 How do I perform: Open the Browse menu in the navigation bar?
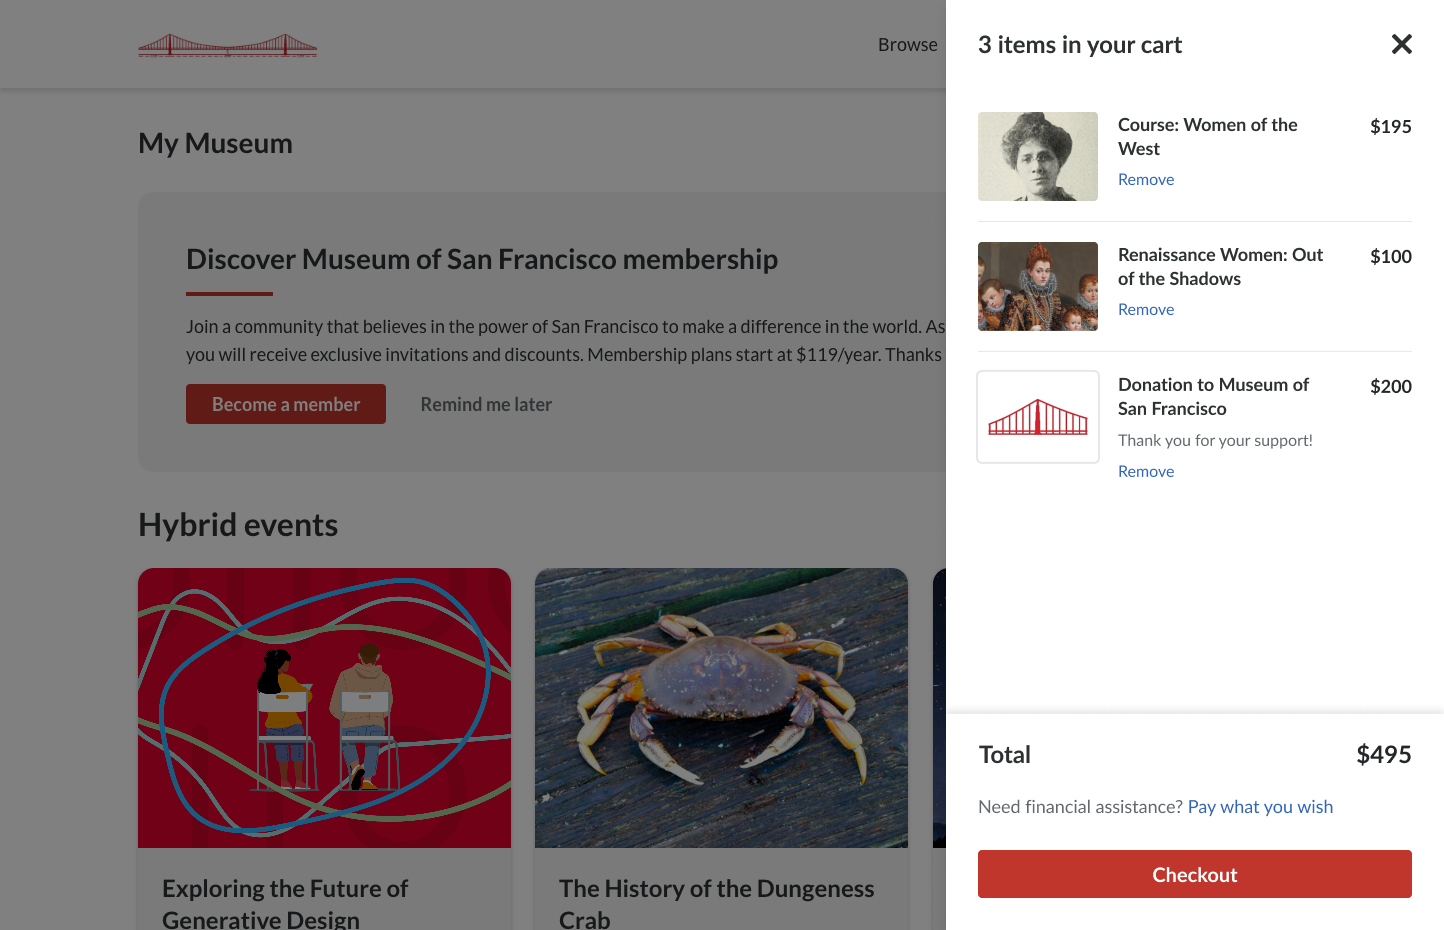tap(907, 44)
